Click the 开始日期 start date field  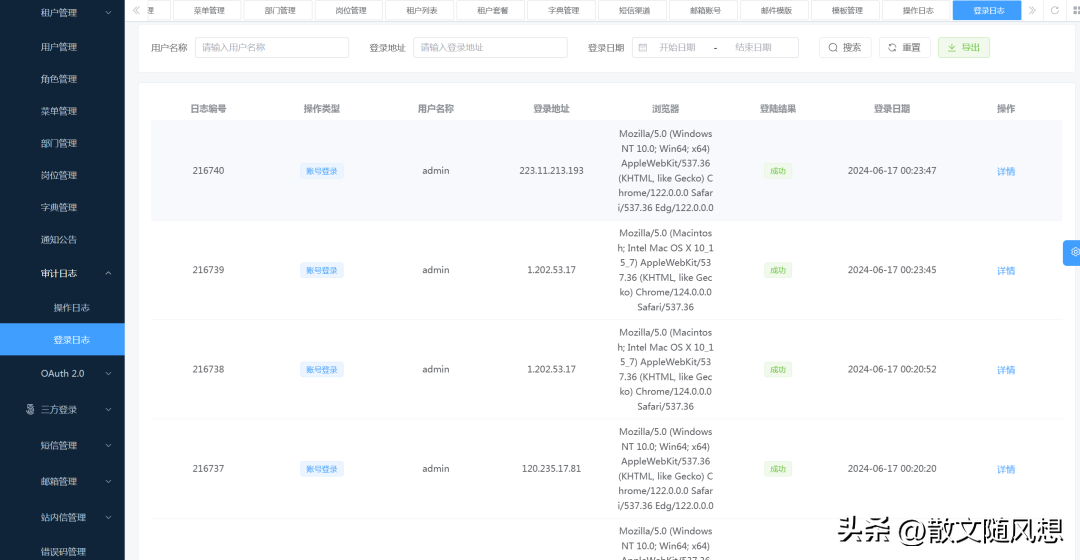tap(677, 48)
